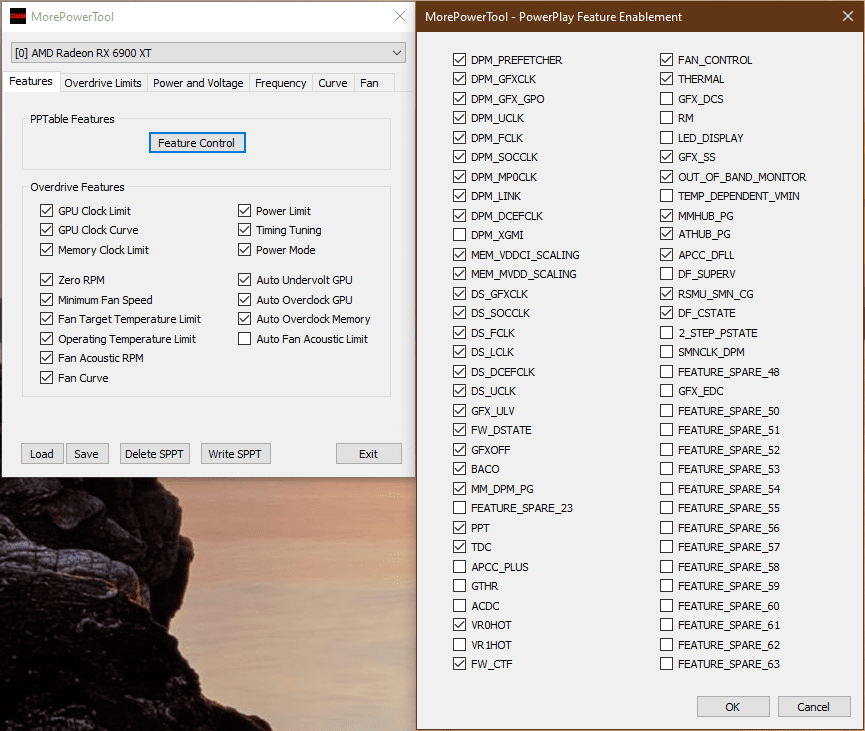The width and height of the screenshot is (865, 731).
Task: Check the LED_DISPLAY feature
Action: 666,137
